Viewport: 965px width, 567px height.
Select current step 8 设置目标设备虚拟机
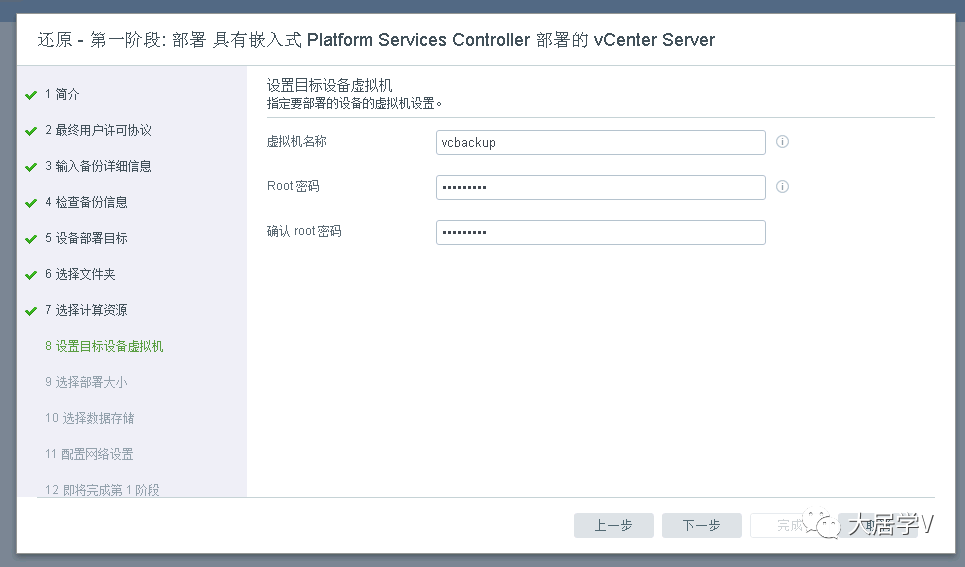[104, 346]
